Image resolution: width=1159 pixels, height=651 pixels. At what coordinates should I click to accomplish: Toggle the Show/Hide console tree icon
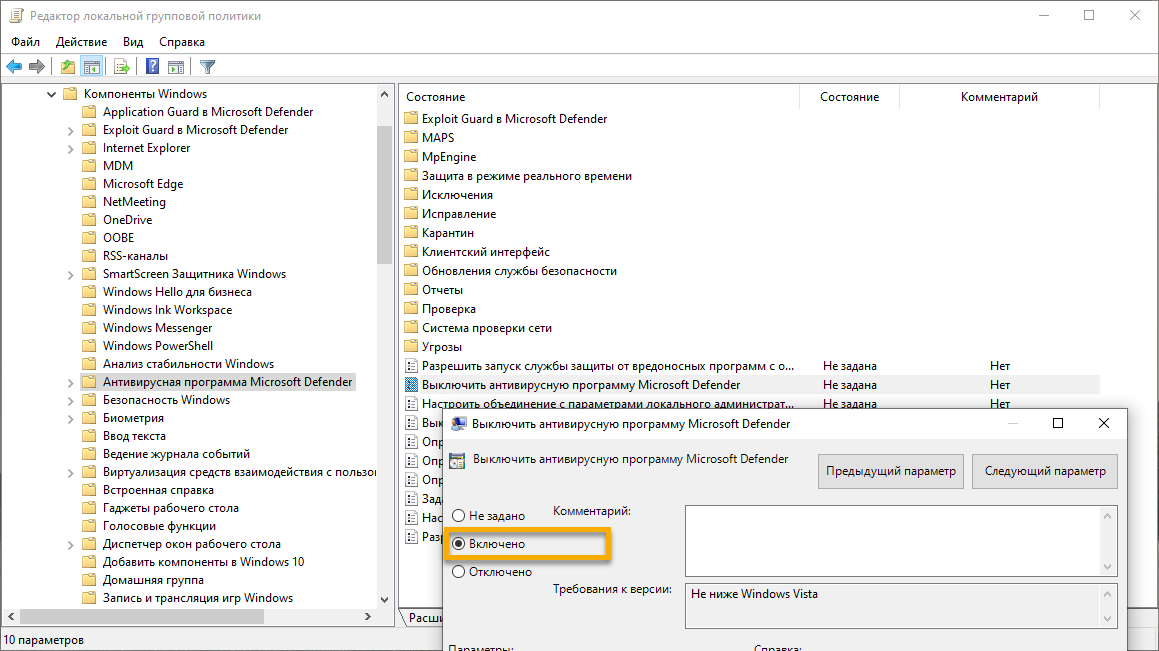click(91, 66)
